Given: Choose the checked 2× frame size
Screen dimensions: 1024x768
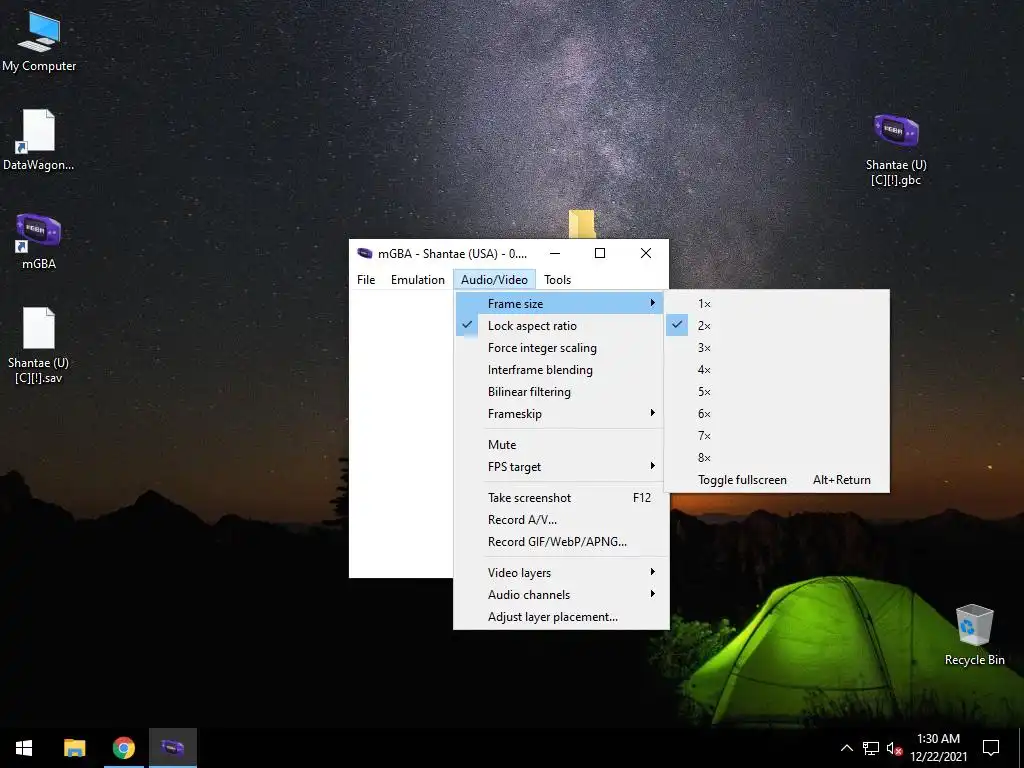Looking at the screenshot, I should 776,326.
